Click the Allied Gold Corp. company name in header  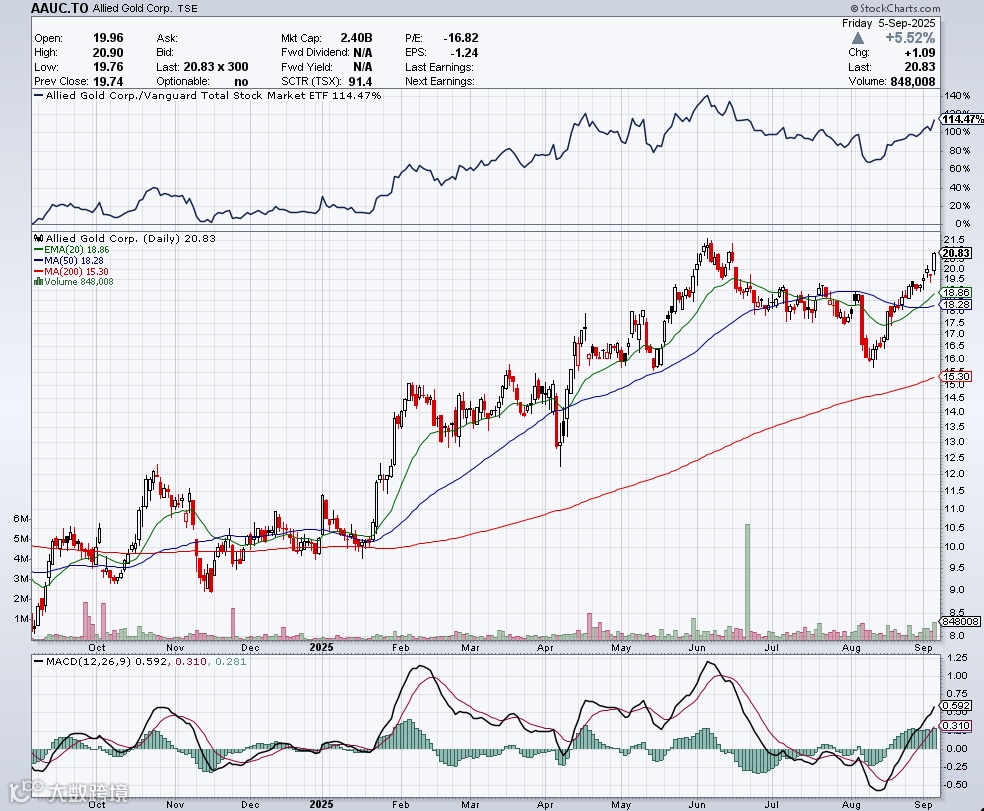[x=131, y=9]
